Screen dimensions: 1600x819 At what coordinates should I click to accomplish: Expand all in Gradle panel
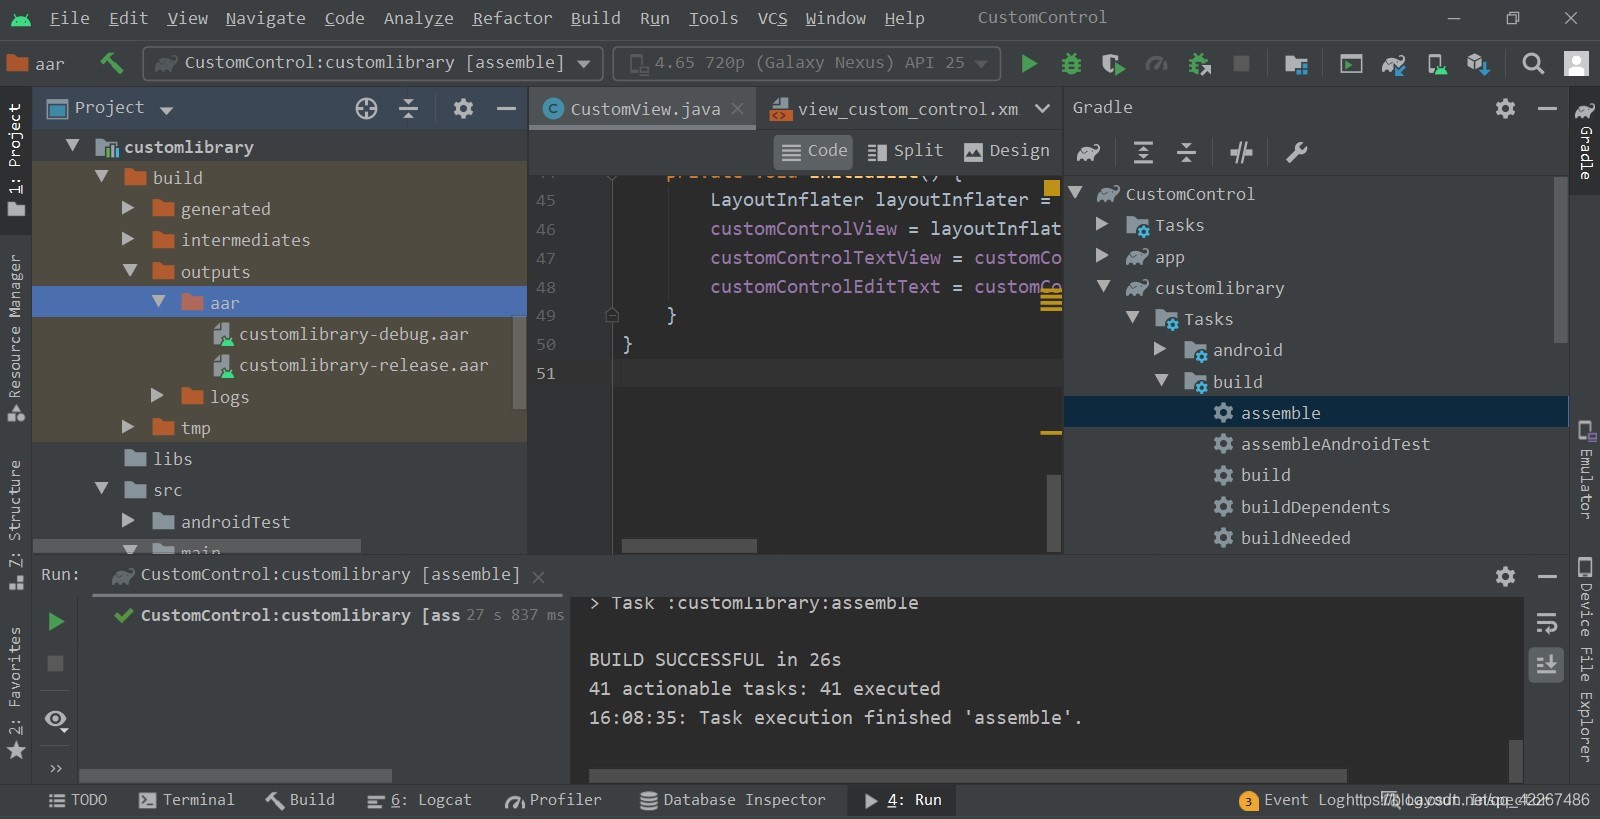[x=1143, y=152]
